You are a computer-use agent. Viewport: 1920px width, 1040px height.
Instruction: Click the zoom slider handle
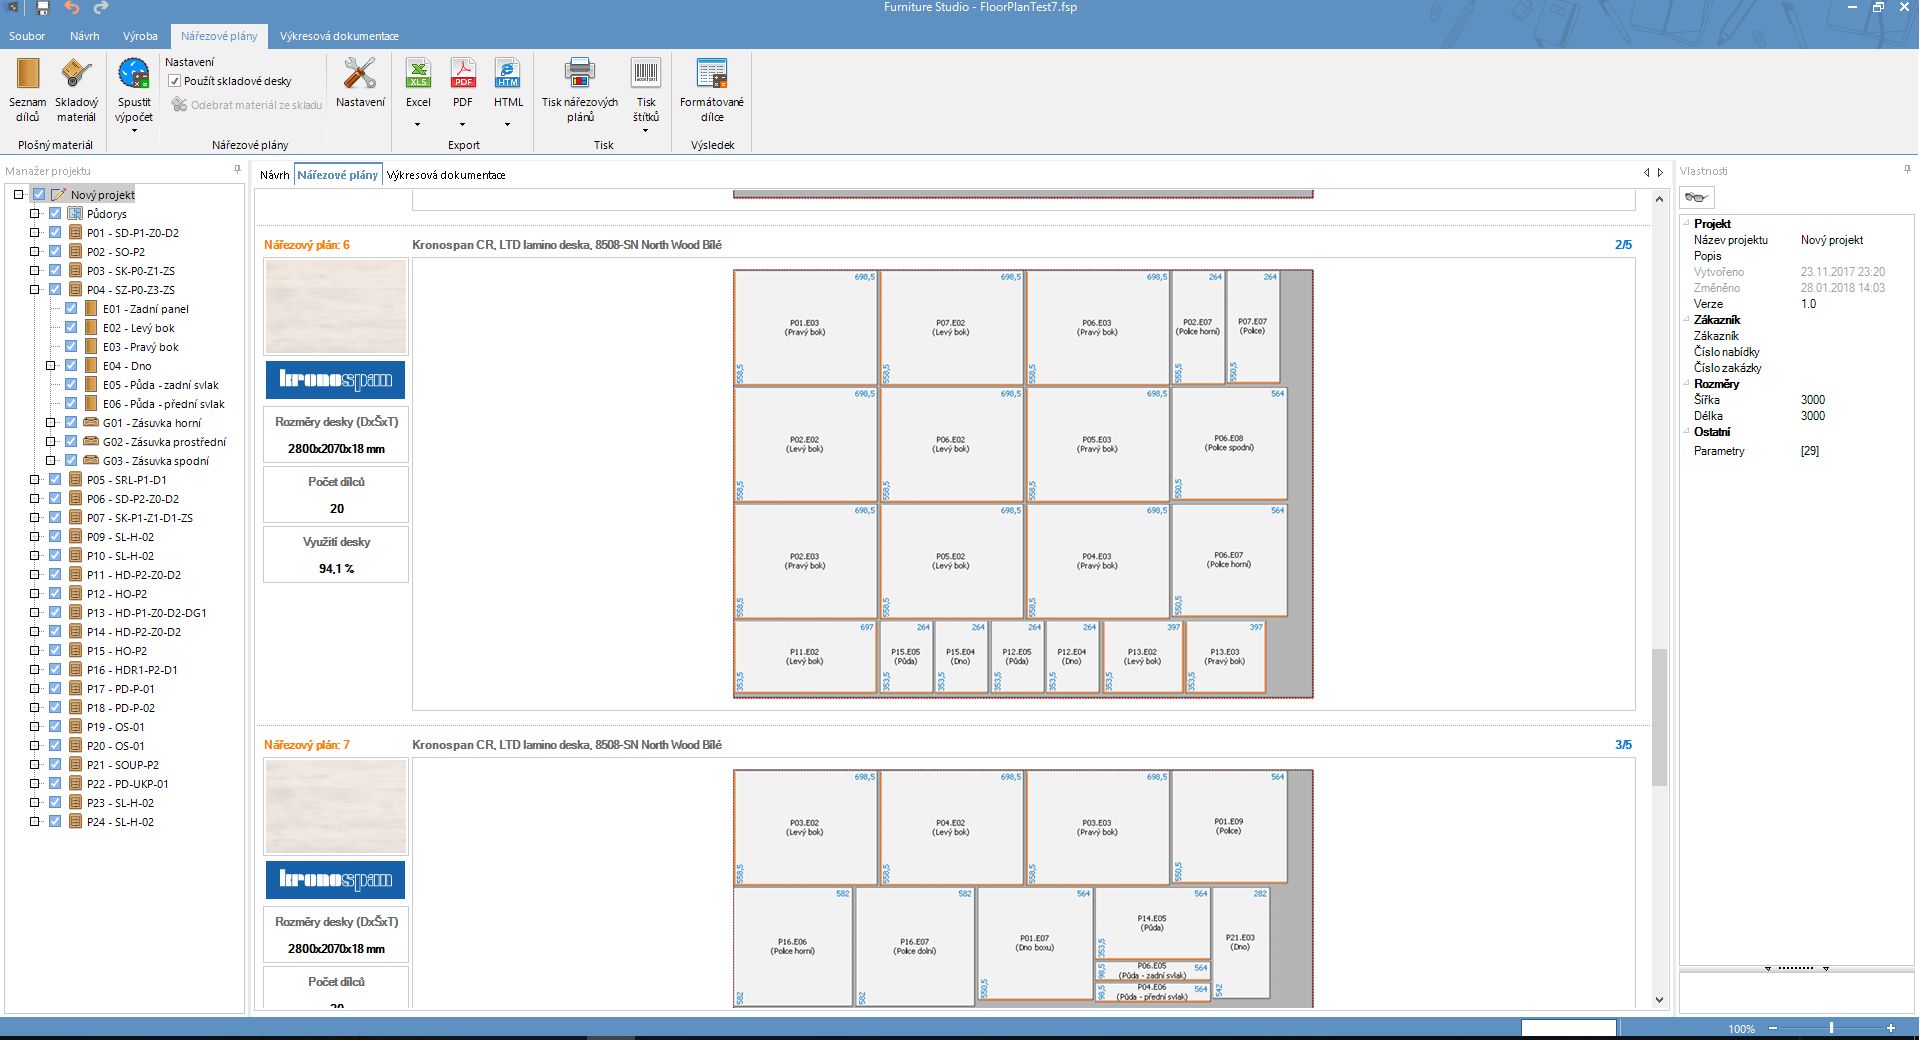tap(1831, 1028)
